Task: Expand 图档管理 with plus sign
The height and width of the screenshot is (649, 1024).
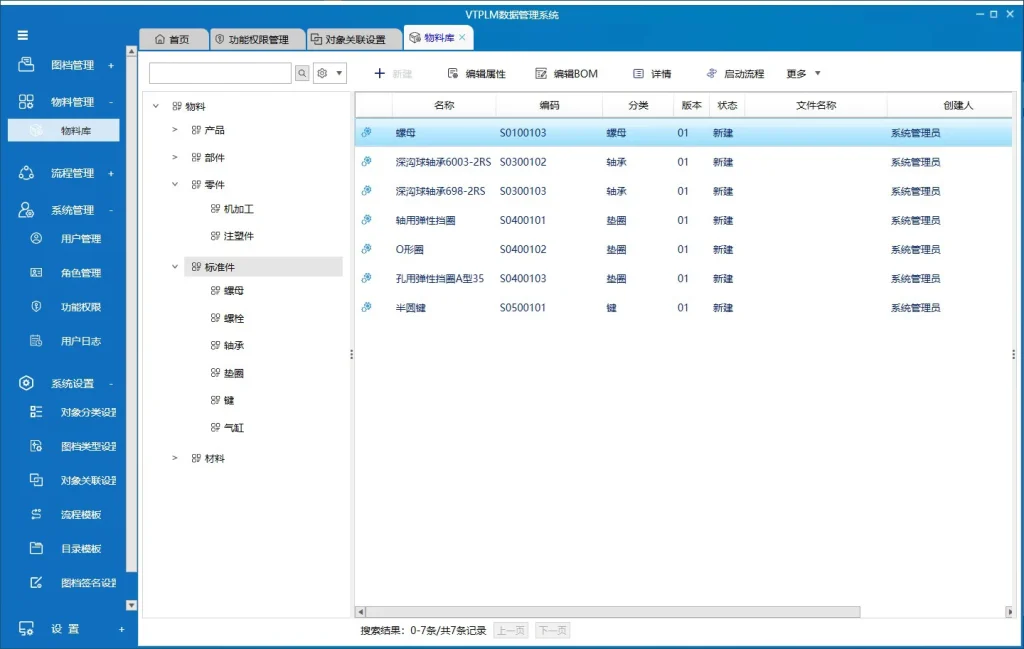Action: click(x=111, y=65)
